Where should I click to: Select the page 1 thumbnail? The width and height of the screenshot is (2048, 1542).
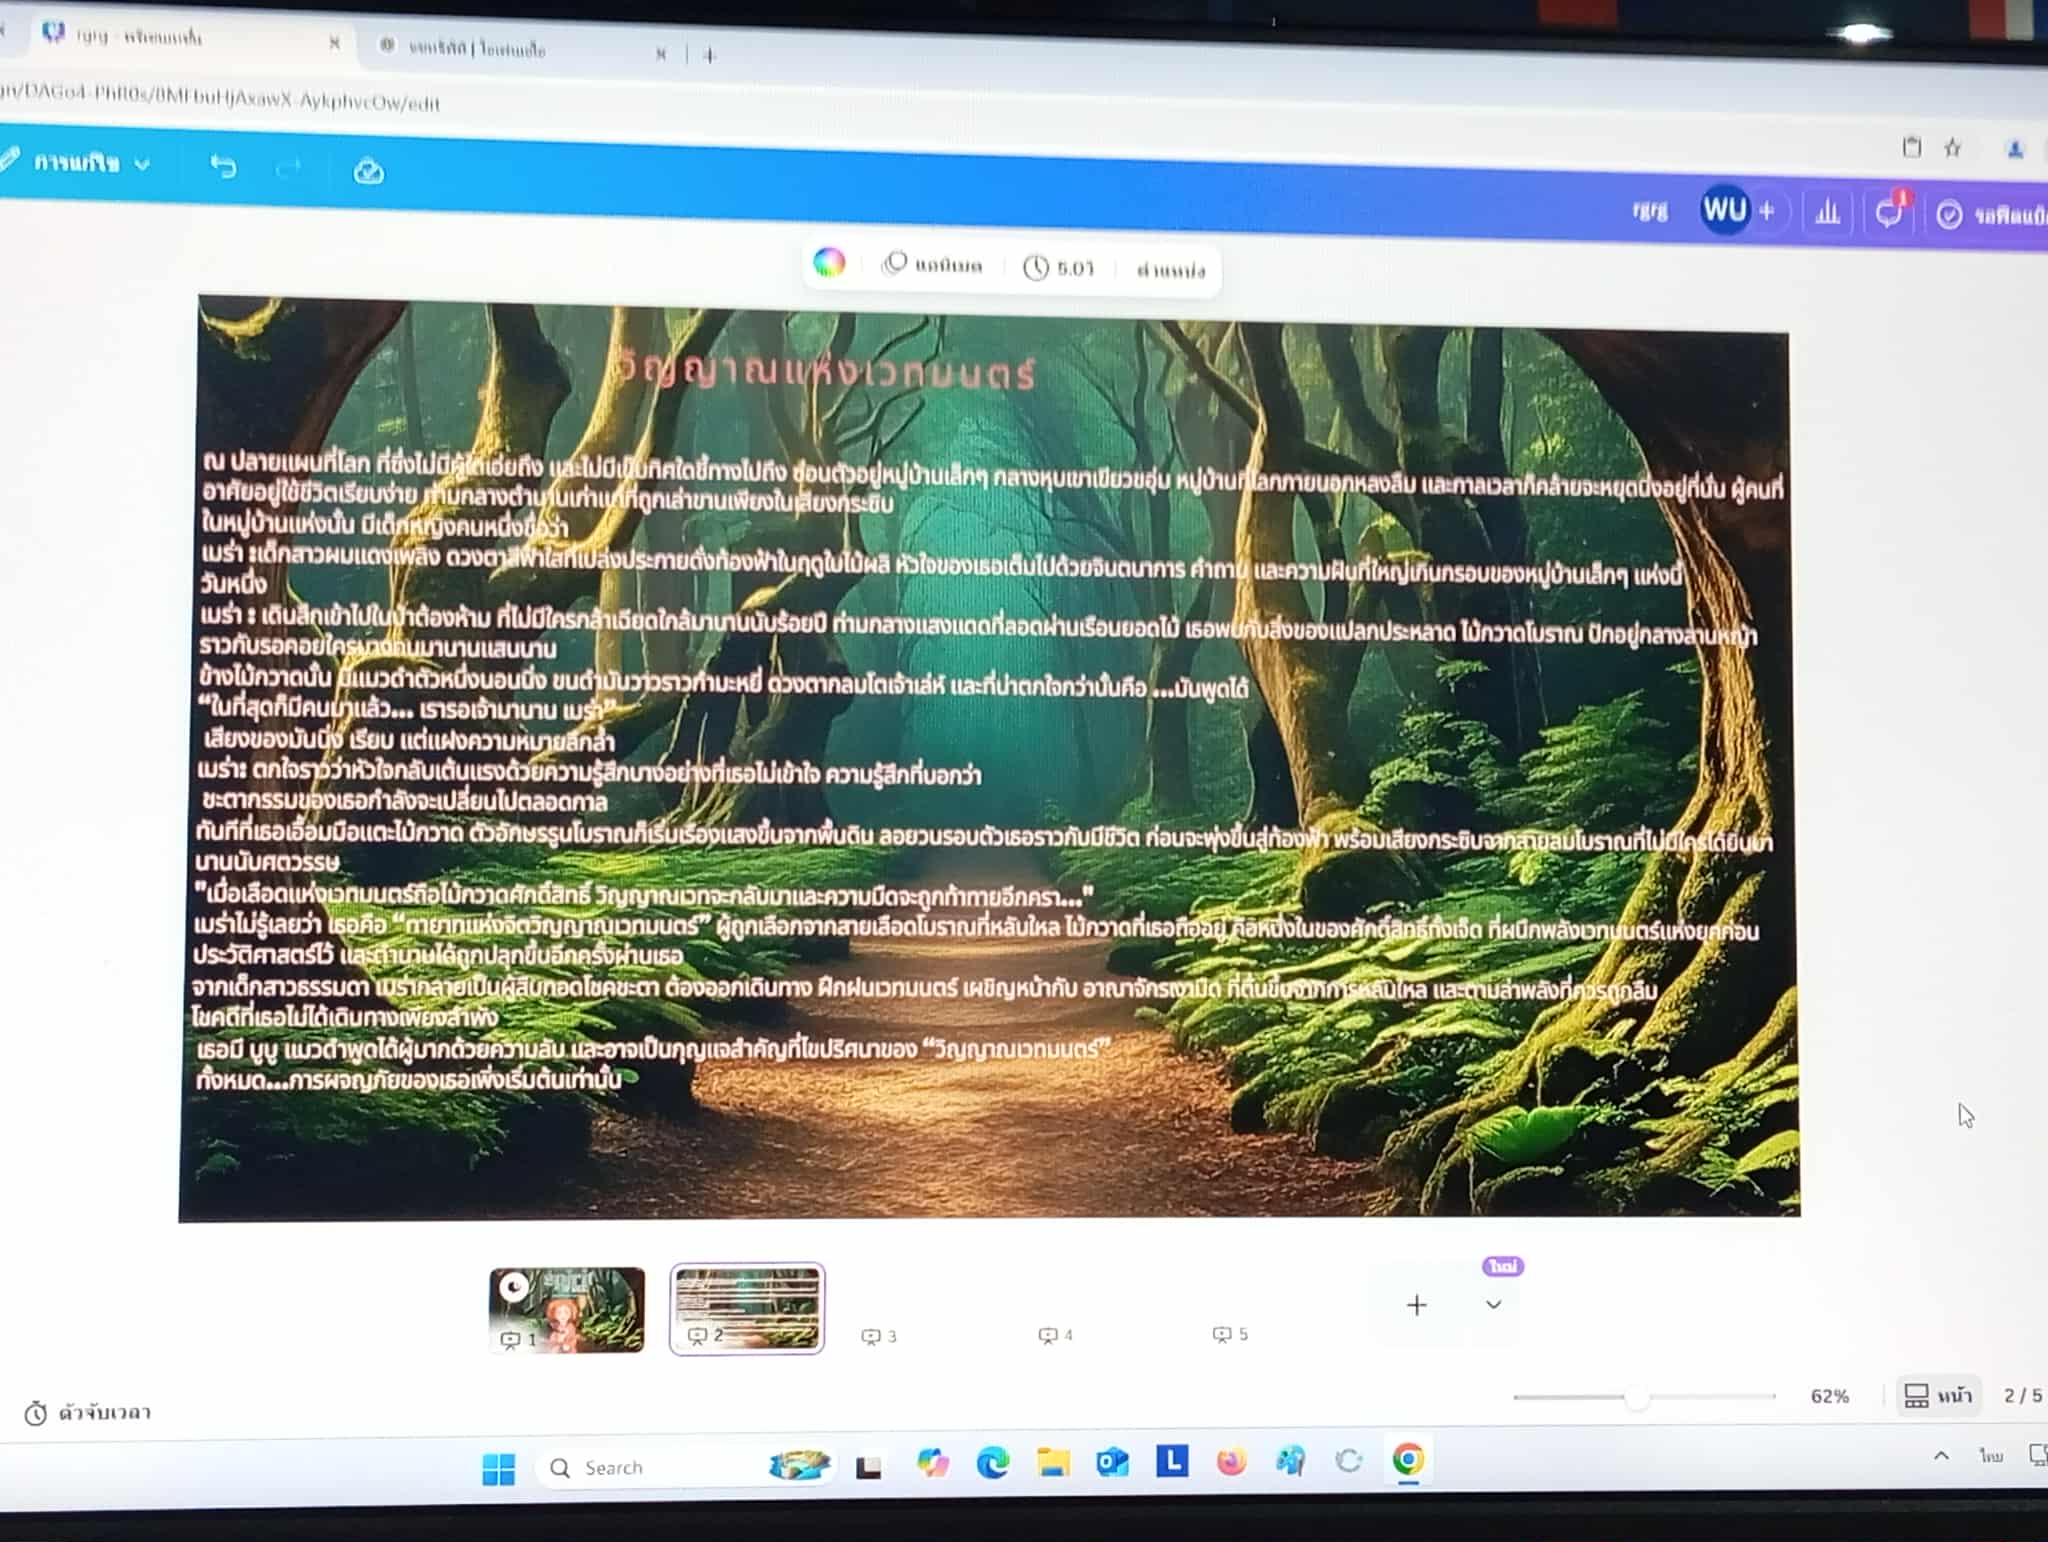[x=567, y=1308]
